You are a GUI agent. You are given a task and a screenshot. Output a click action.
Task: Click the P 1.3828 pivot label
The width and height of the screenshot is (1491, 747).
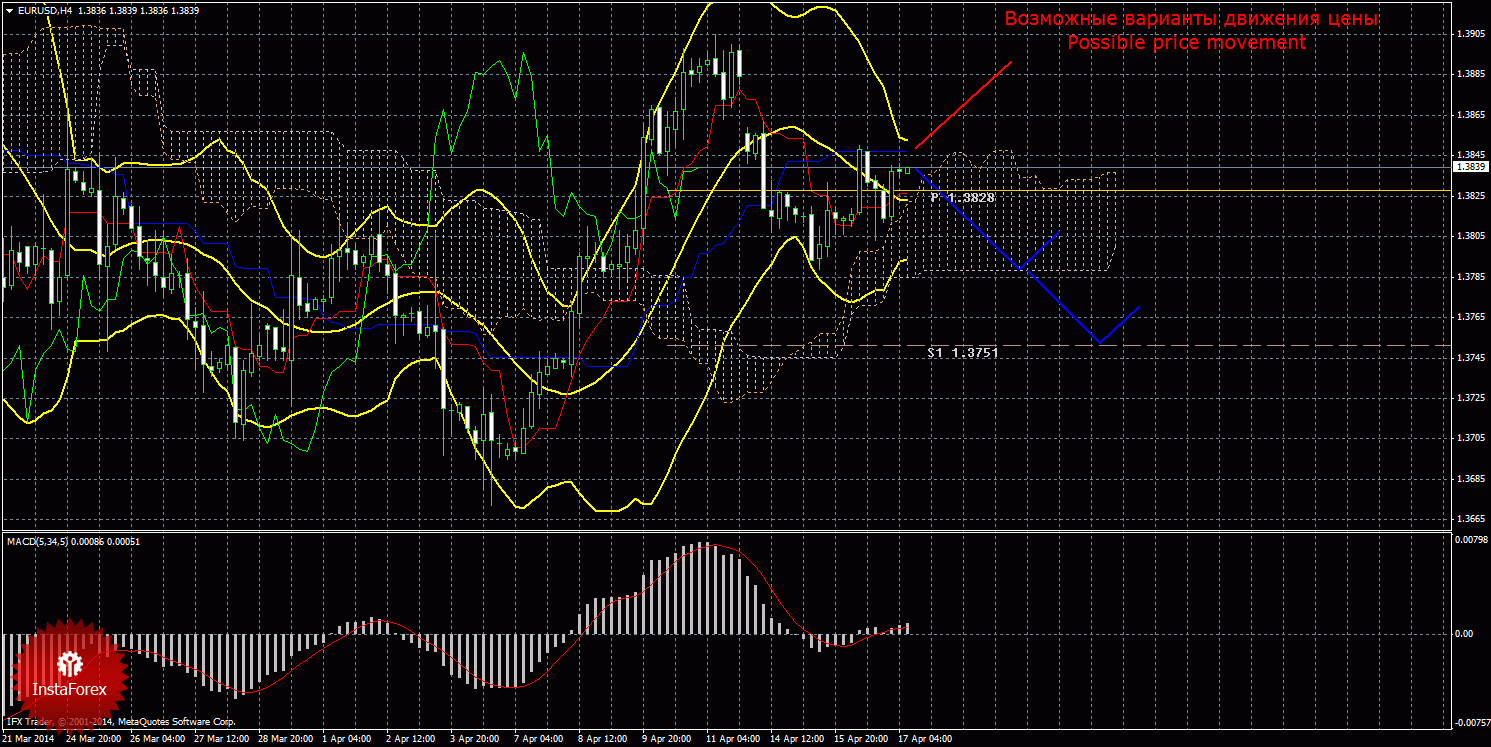962,198
